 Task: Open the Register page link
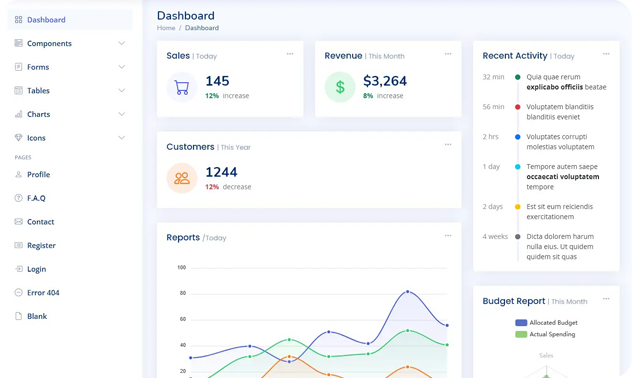pos(70,245)
